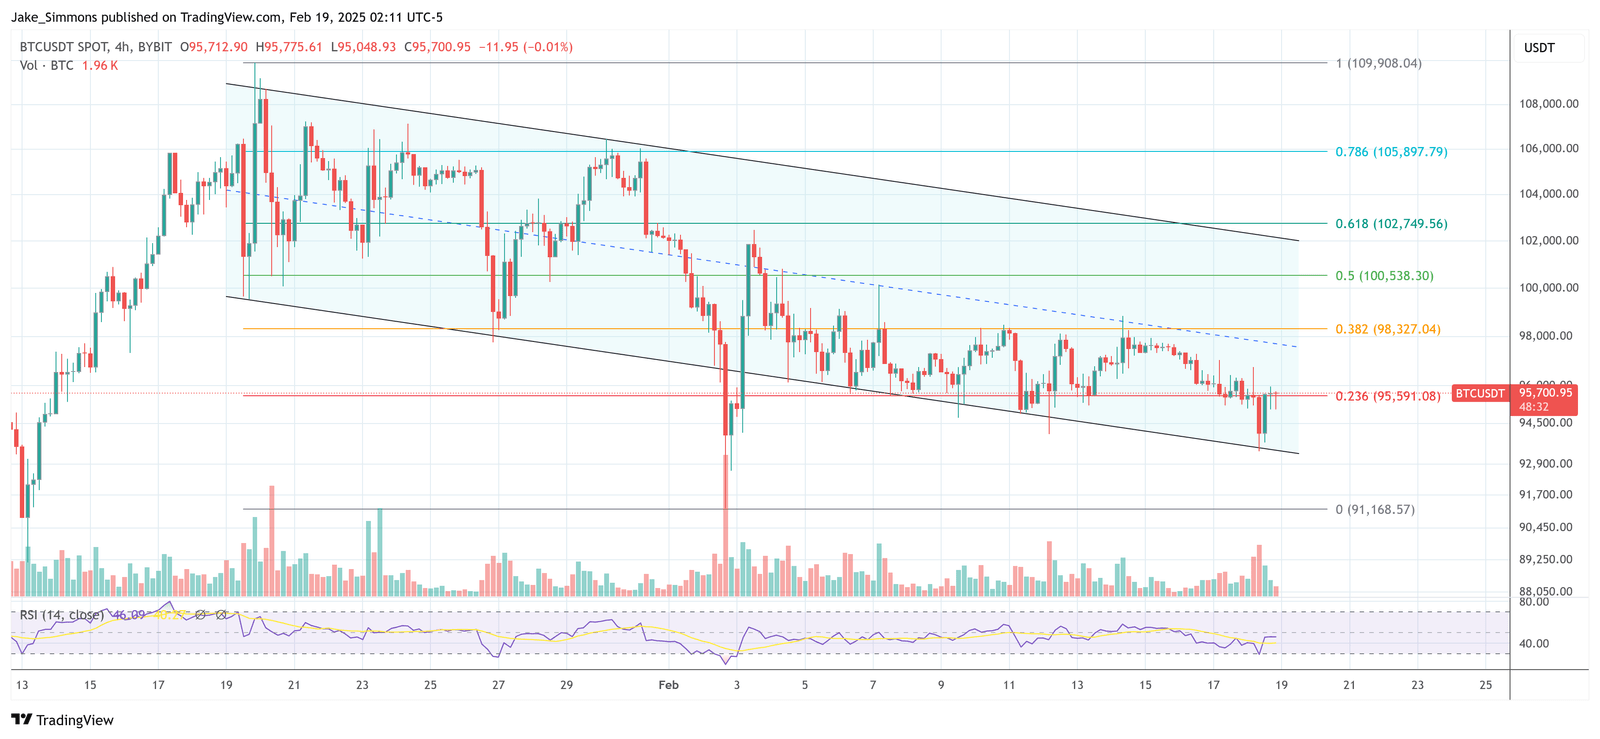Click the TradingView logo at the bottom
The image size is (1600, 739).
[62, 720]
